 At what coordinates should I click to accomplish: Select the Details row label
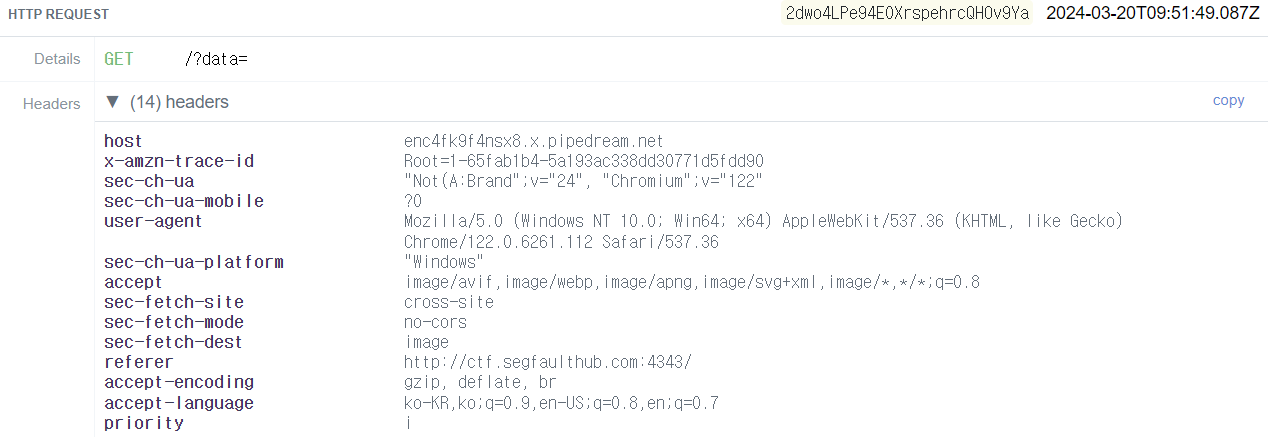(x=57, y=59)
